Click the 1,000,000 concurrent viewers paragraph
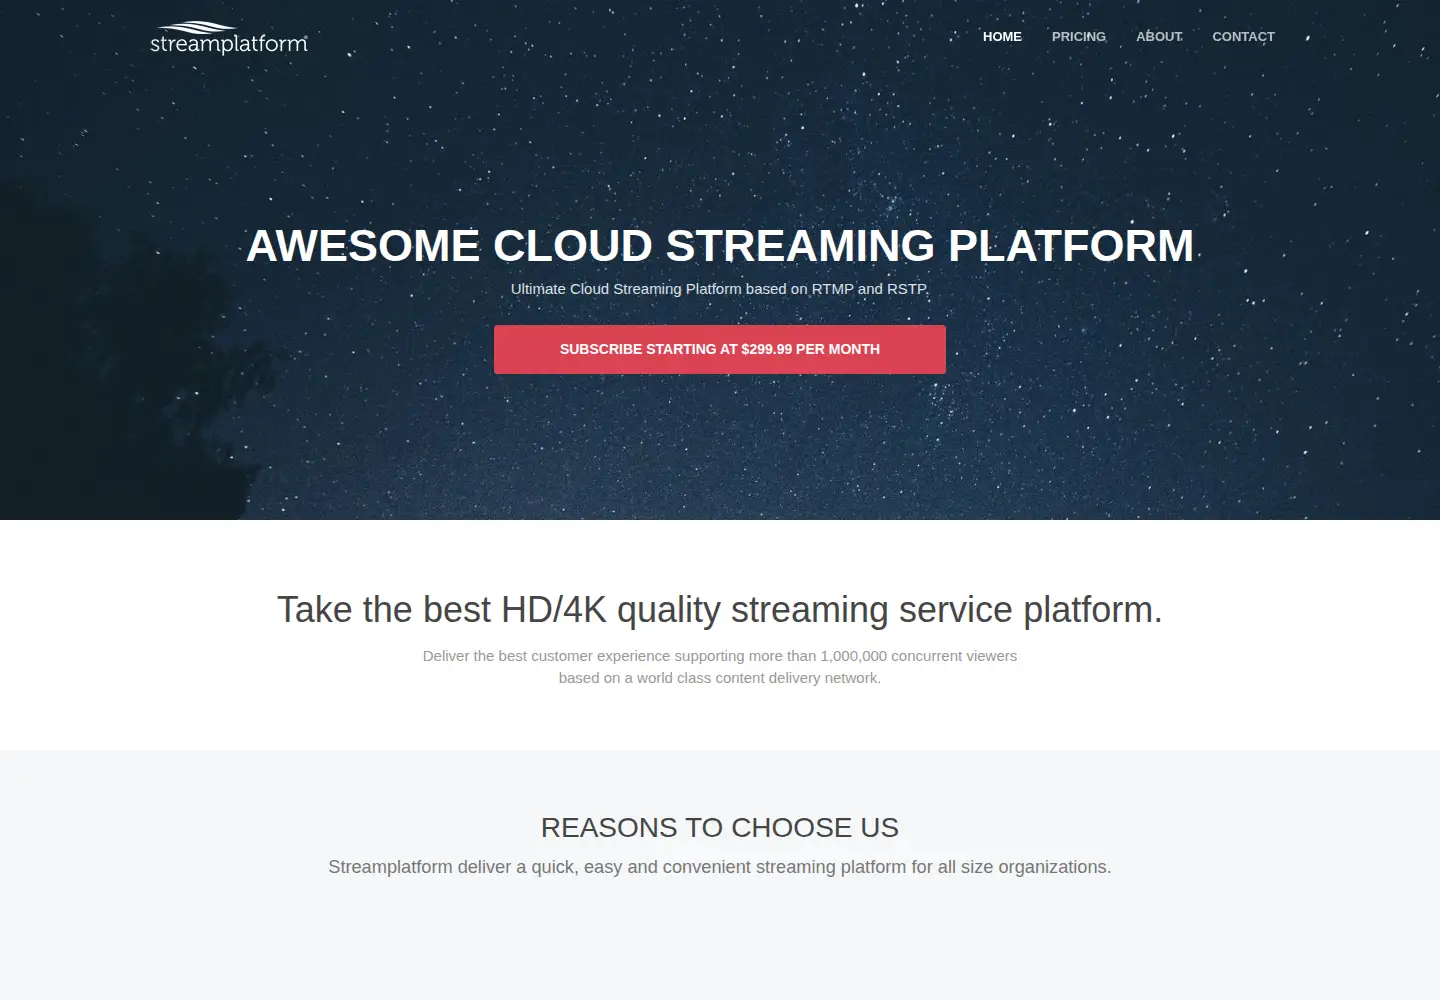The height and width of the screenshot is (1000, 1440). 720,667
